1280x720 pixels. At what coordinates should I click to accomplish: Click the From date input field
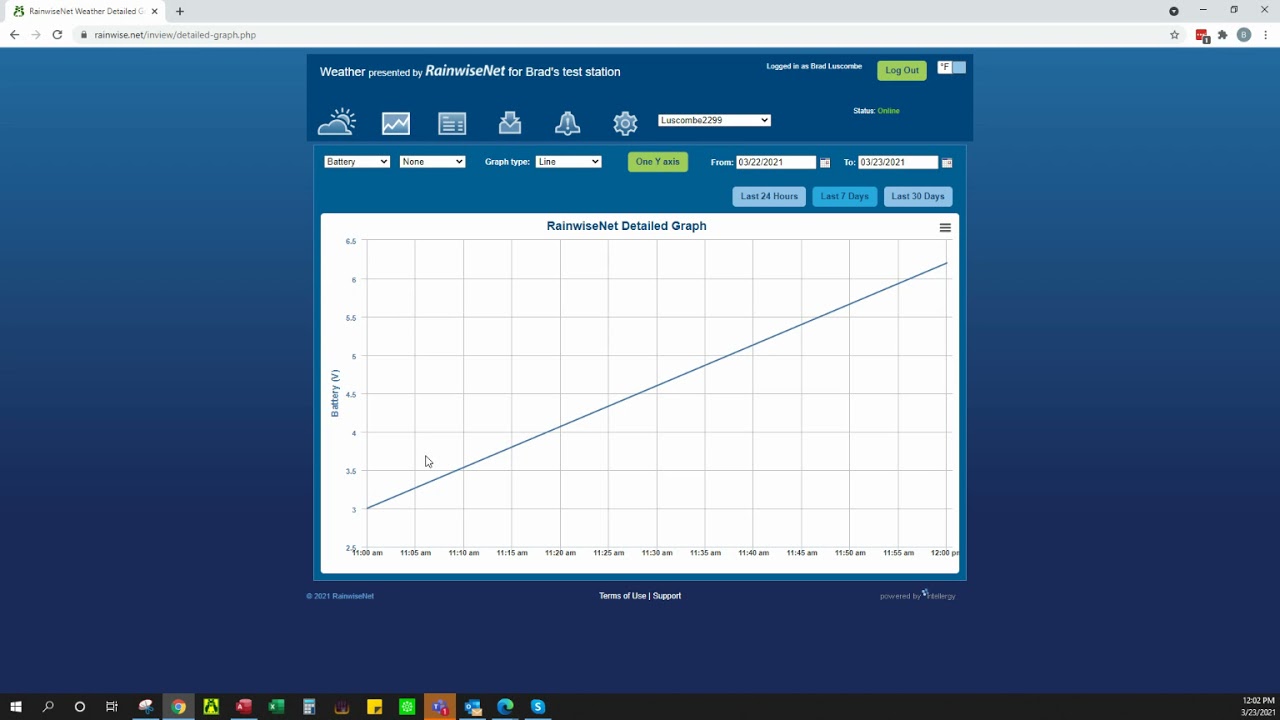coord(776,162)
